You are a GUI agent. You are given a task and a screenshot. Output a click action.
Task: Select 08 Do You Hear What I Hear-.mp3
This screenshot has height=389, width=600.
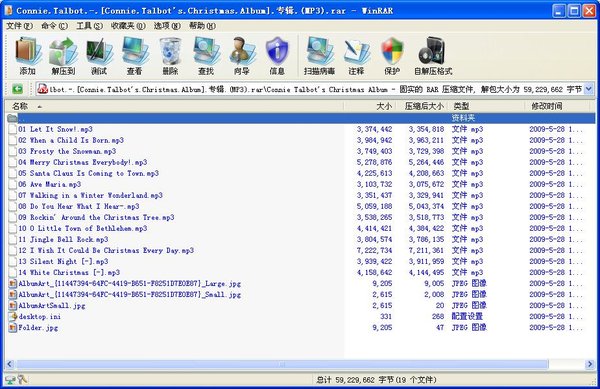coord(79,207)
